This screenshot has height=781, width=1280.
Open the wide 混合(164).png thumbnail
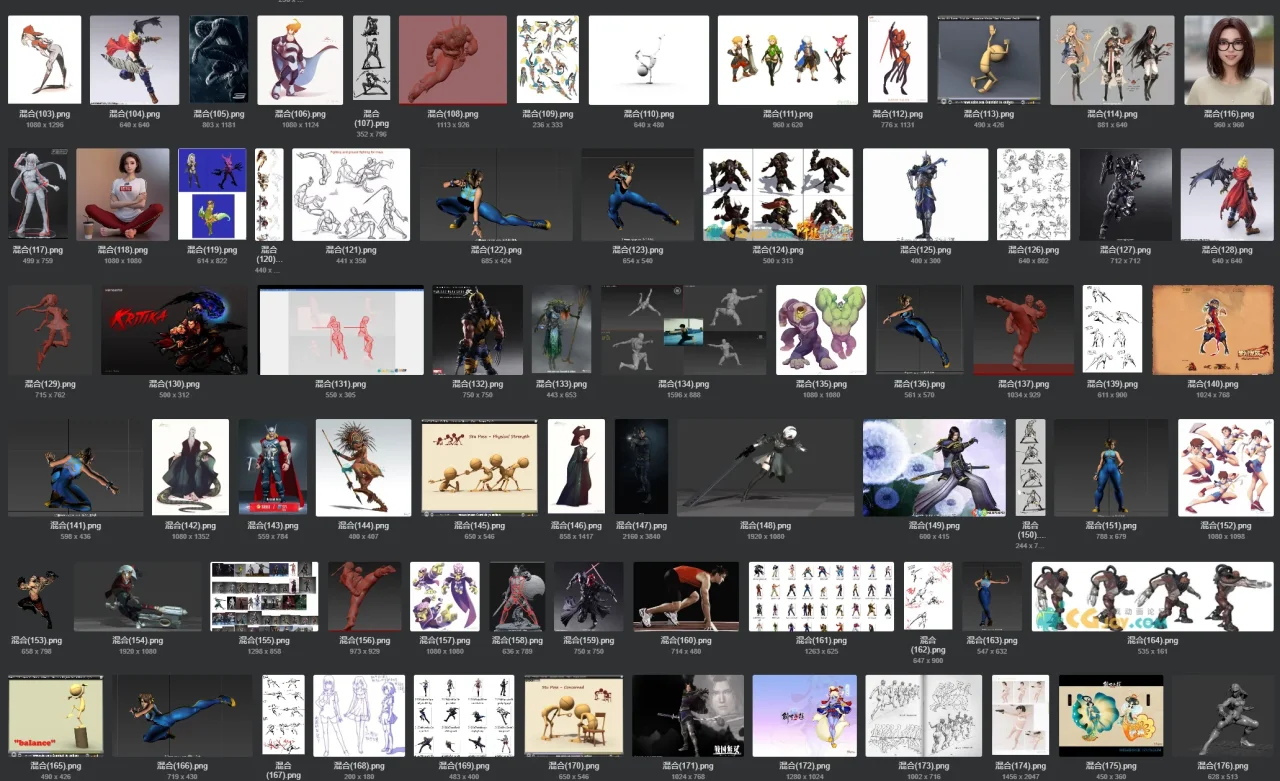[1153, 596]
